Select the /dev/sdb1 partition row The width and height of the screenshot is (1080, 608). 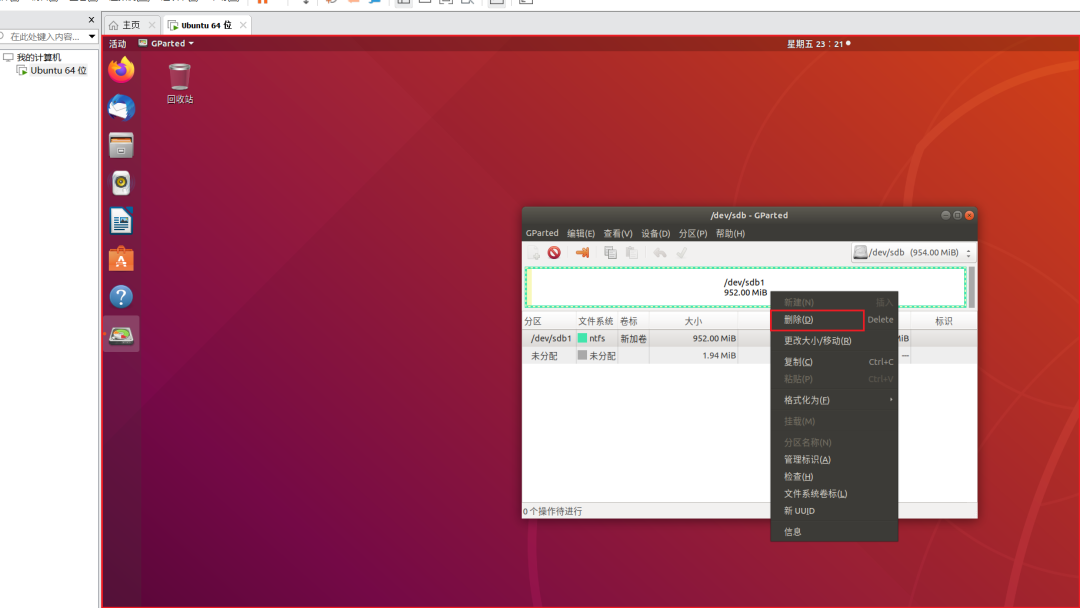[x=749, y=338]
